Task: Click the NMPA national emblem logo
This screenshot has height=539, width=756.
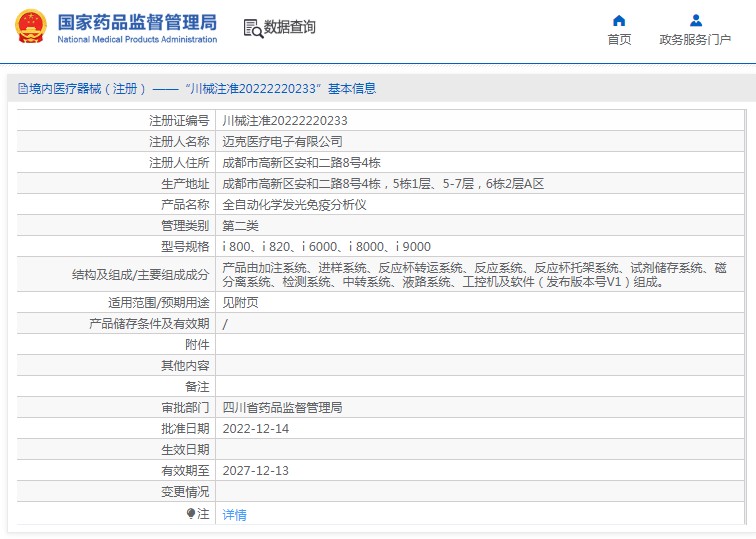Action: [x=31, y=27]
